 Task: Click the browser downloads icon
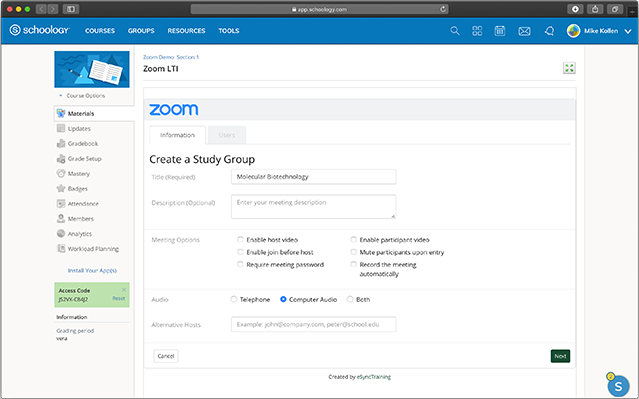pos(575,9)
